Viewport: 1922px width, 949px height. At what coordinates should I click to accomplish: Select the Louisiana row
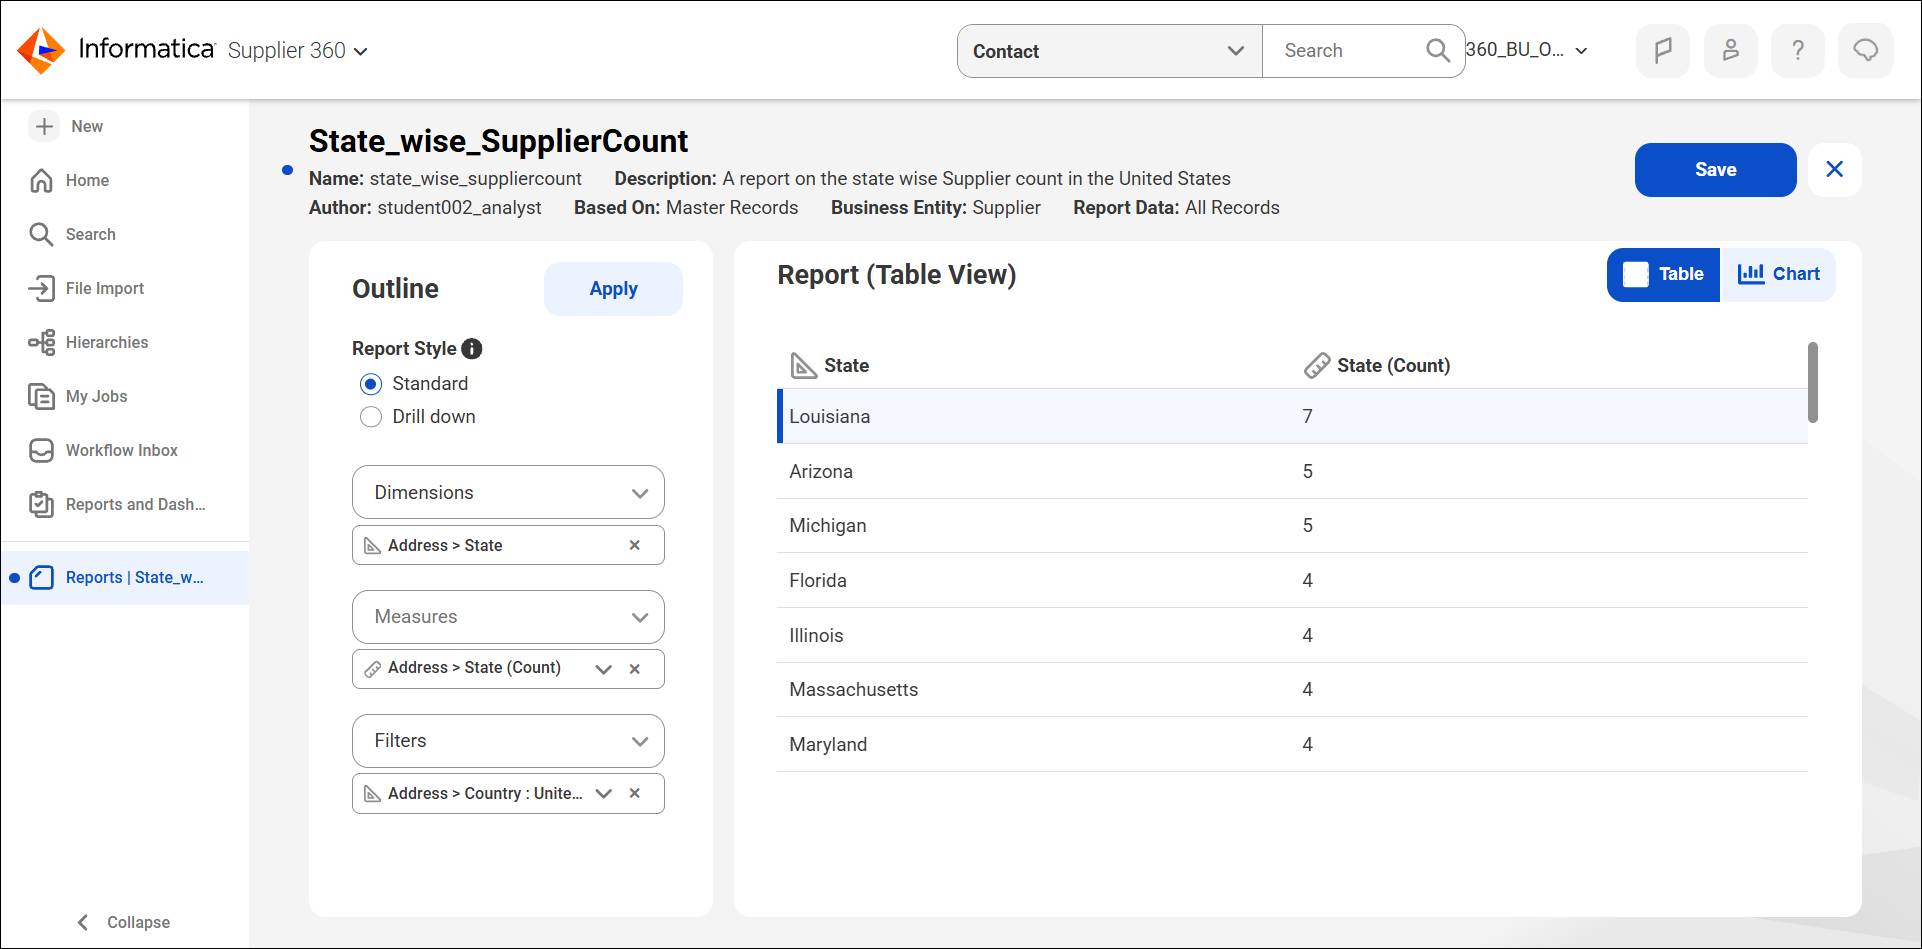click(1292, 416)
